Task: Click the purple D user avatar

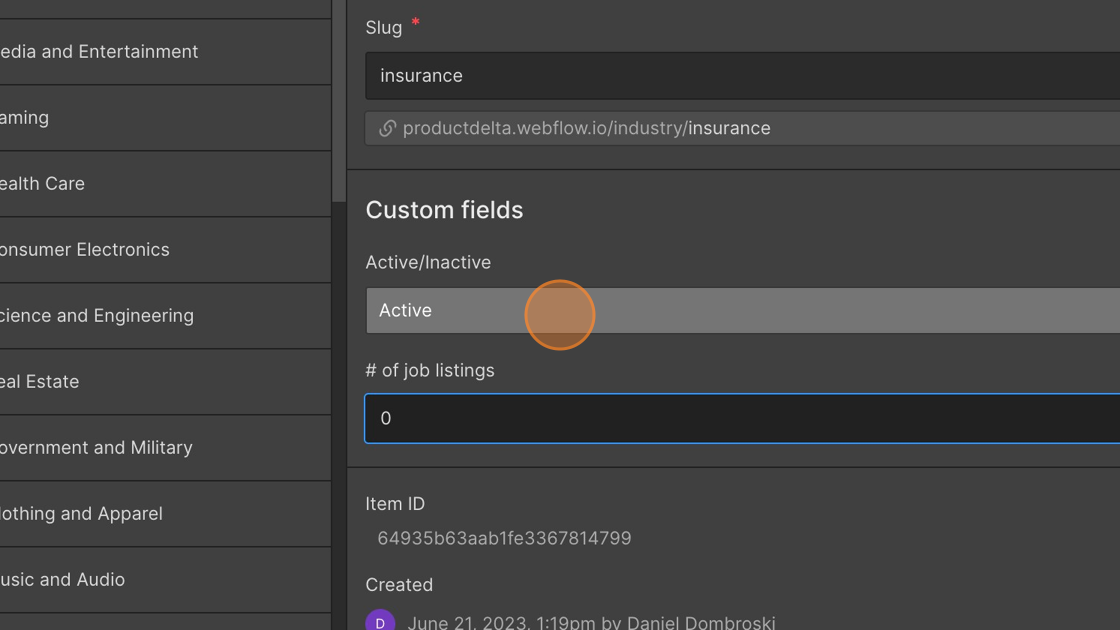Action: pos(380,620)
